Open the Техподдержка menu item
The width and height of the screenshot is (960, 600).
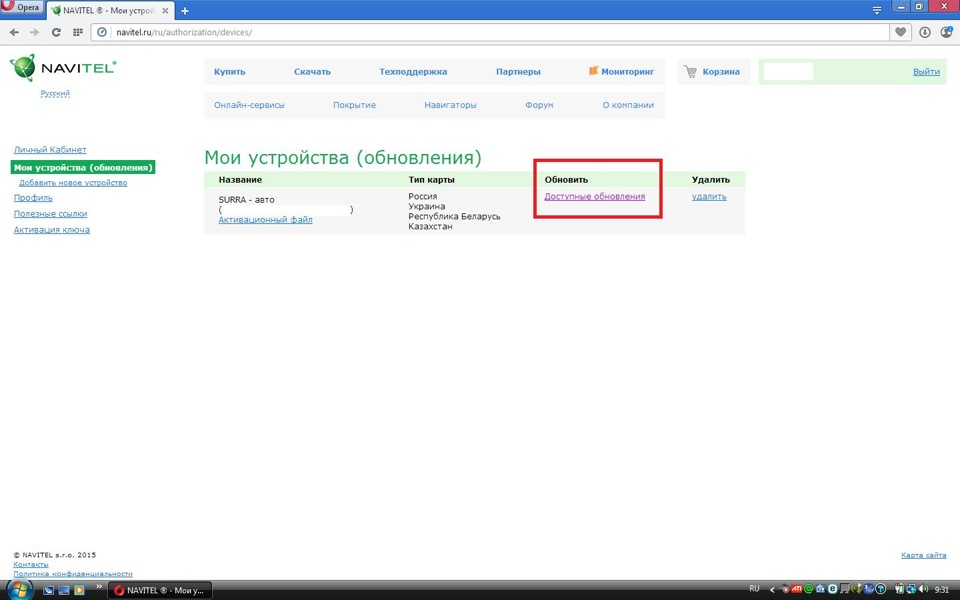pos(413,72)
